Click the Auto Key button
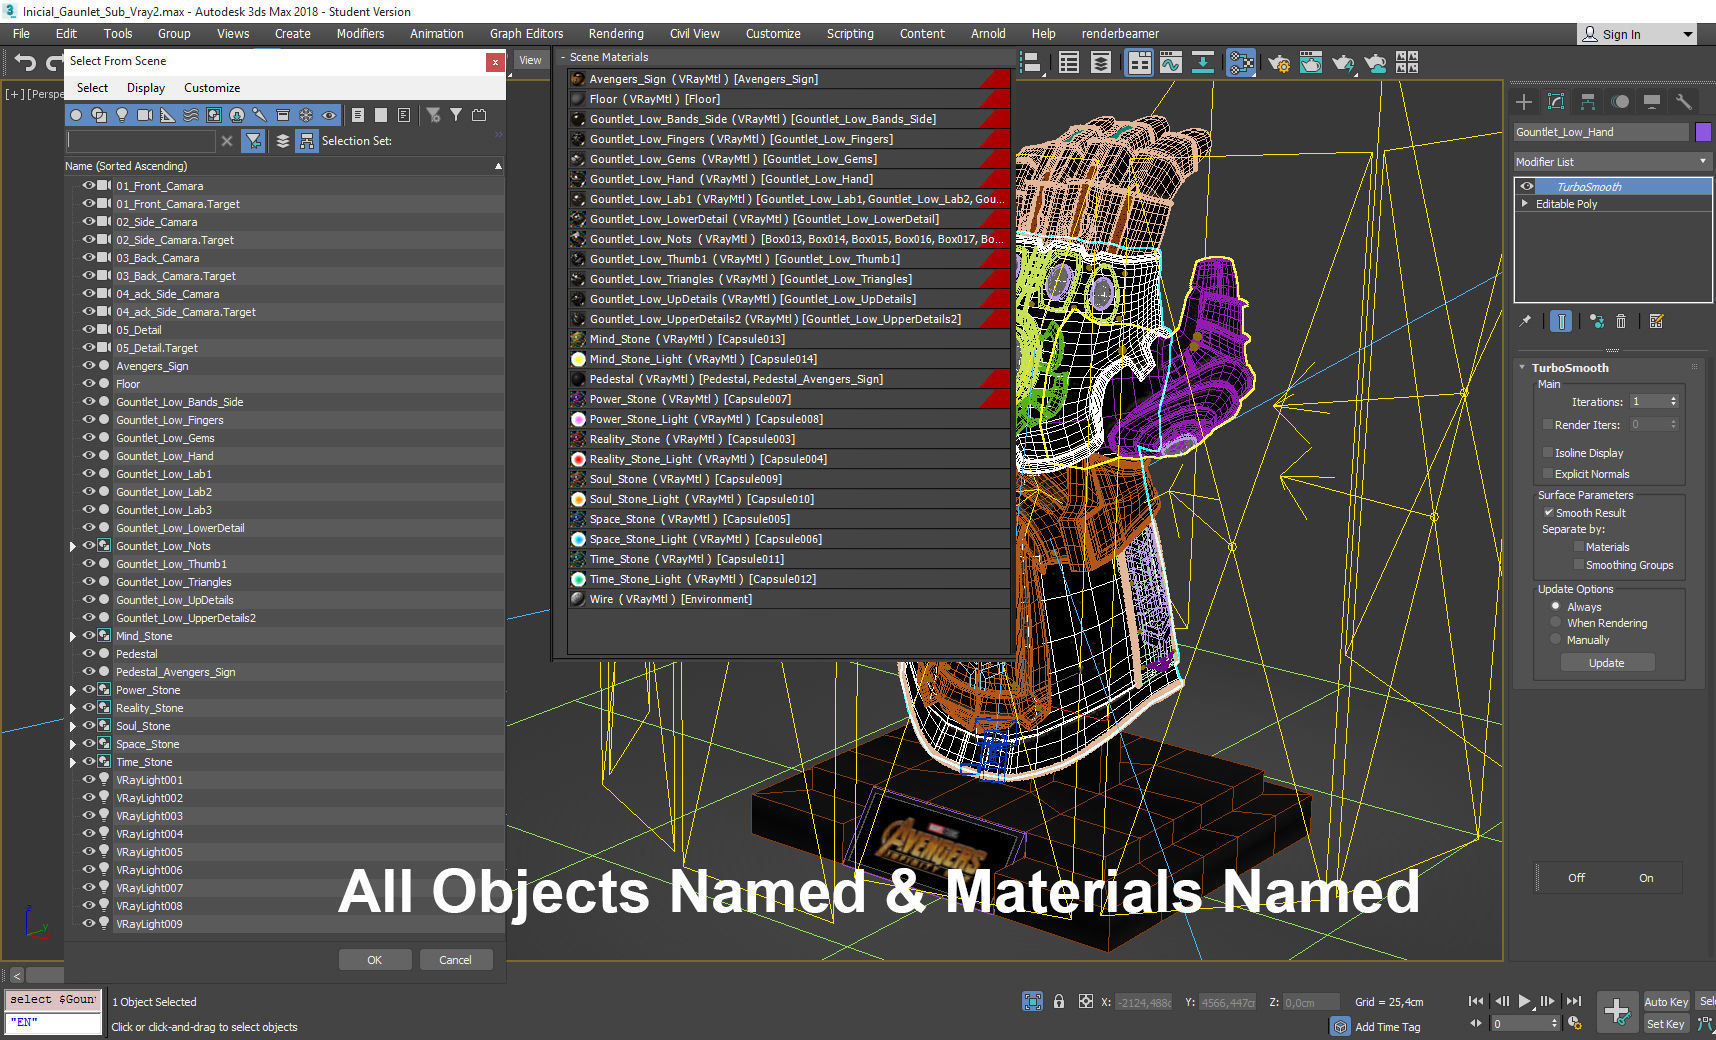 [1666, 1001]
